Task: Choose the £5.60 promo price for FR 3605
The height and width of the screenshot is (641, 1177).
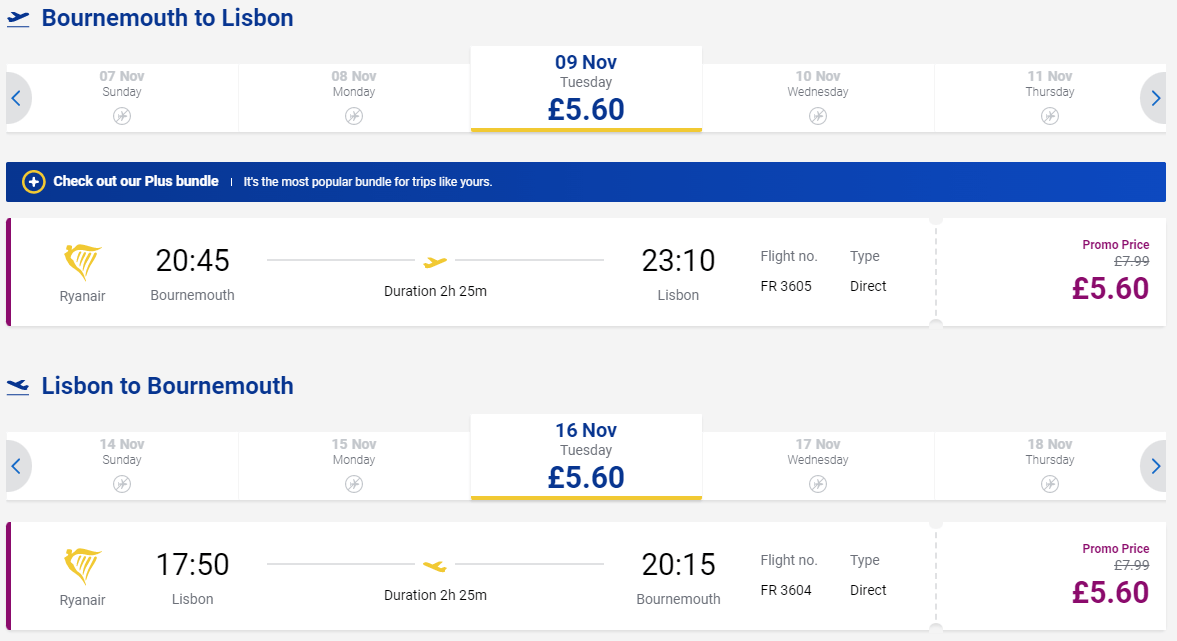Action: (1110, 289)
